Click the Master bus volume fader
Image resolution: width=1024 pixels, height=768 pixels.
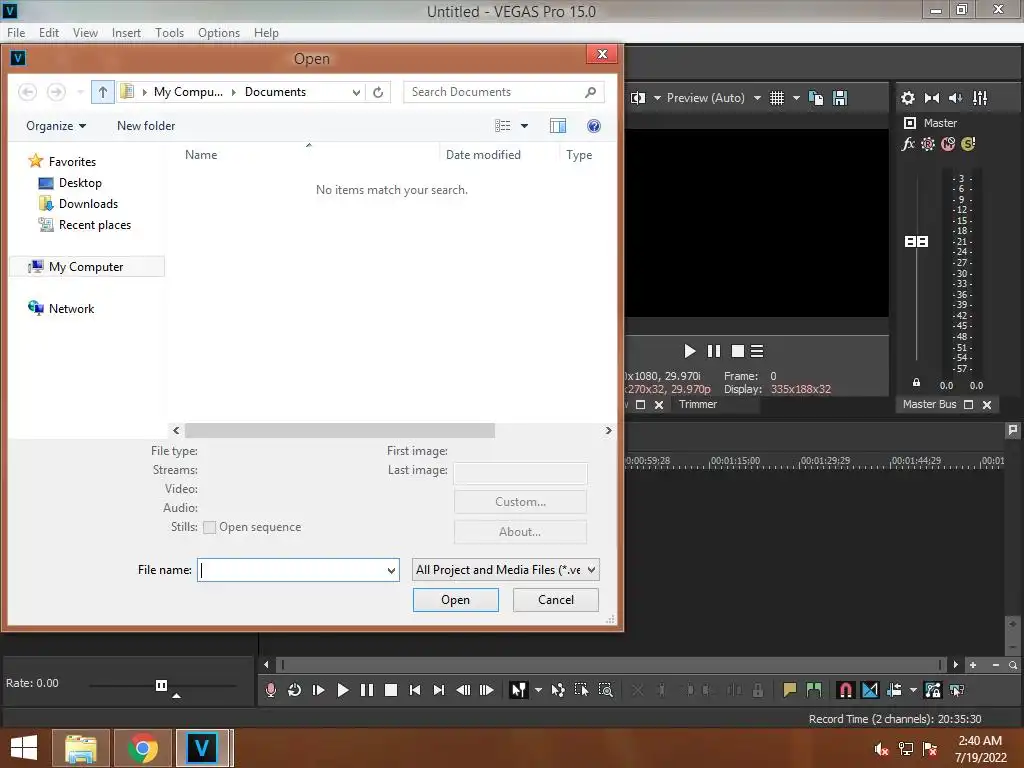click(916, 242)
